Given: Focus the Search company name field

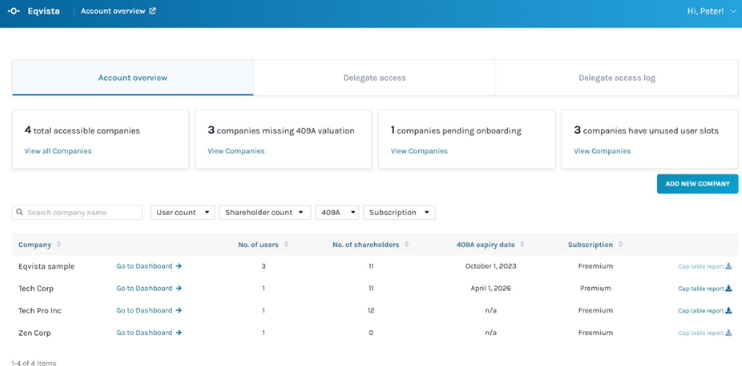Looking at the screenshot, I should click(x=77, y=213).
